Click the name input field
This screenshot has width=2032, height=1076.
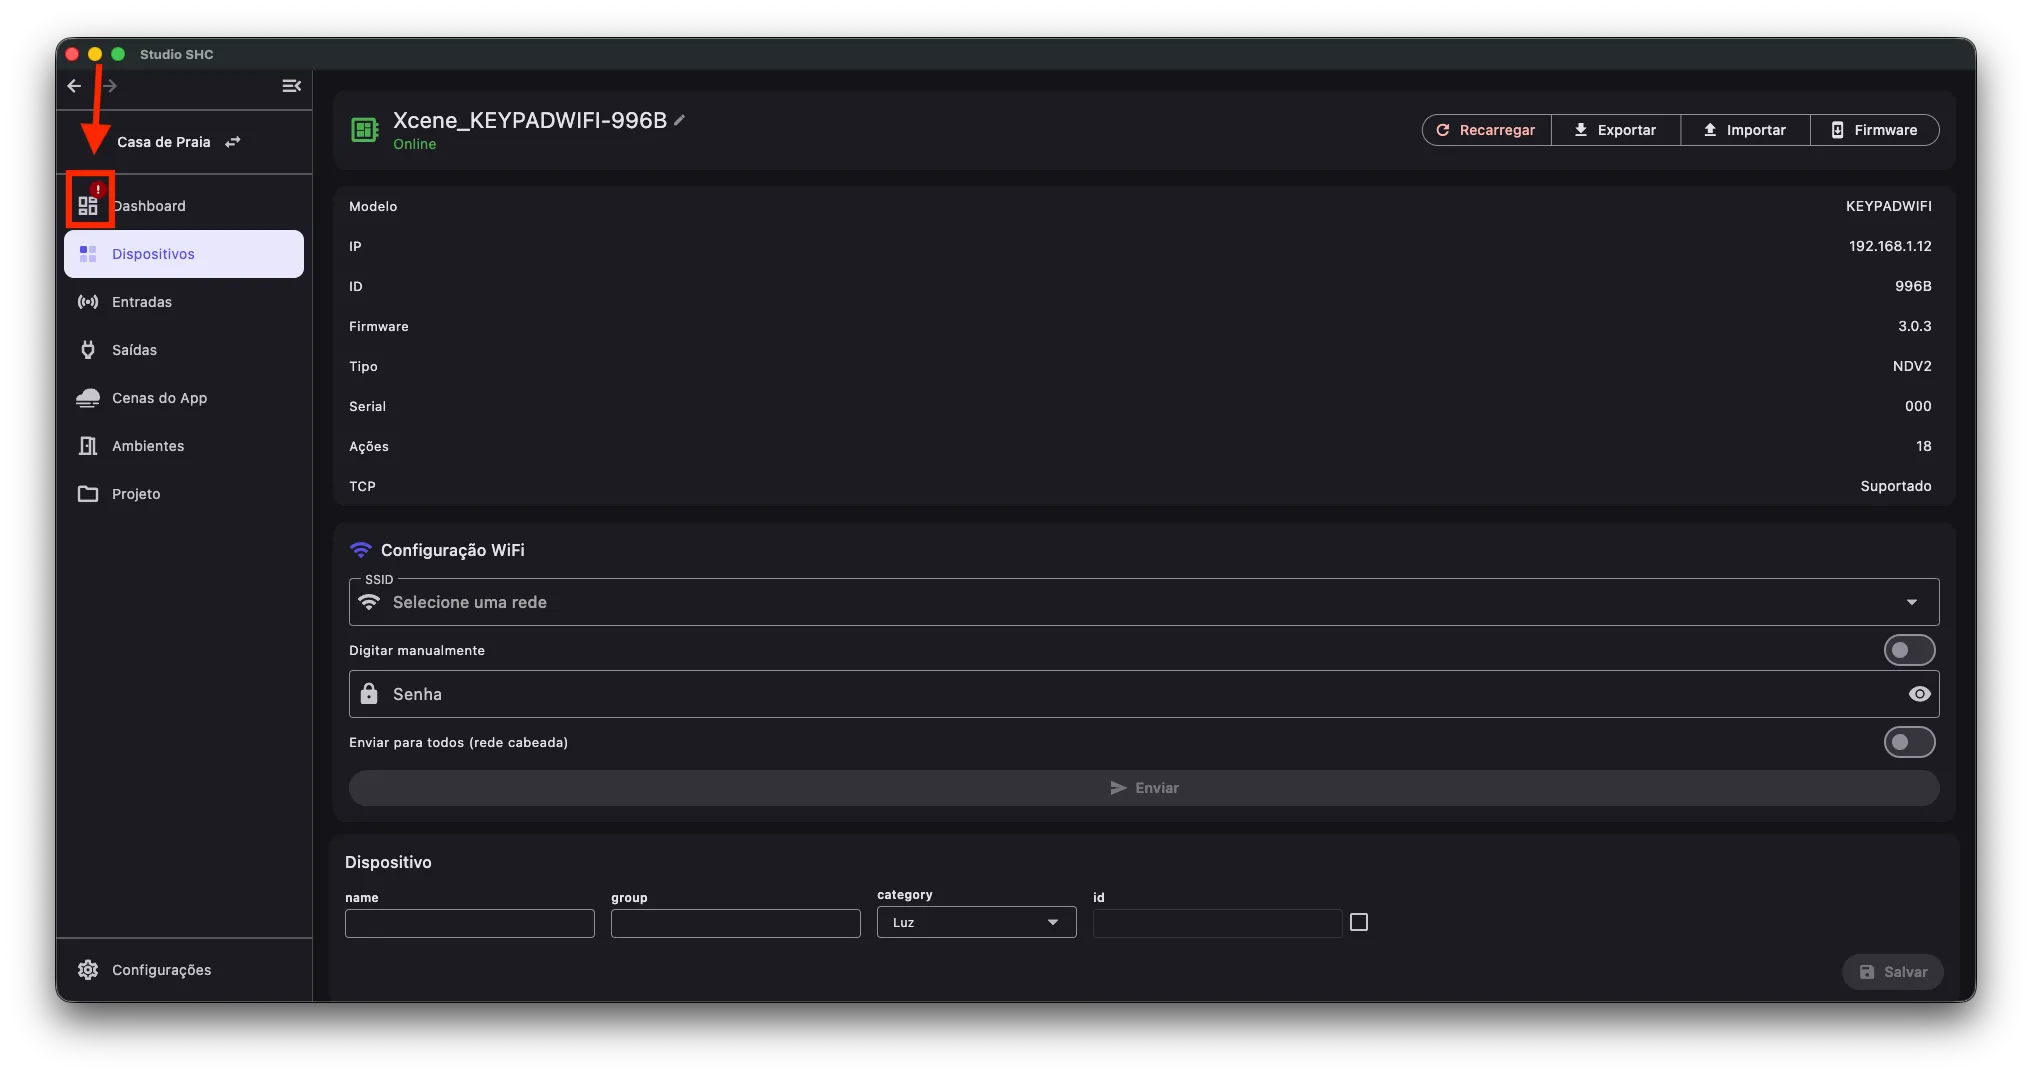coord(470,923)
